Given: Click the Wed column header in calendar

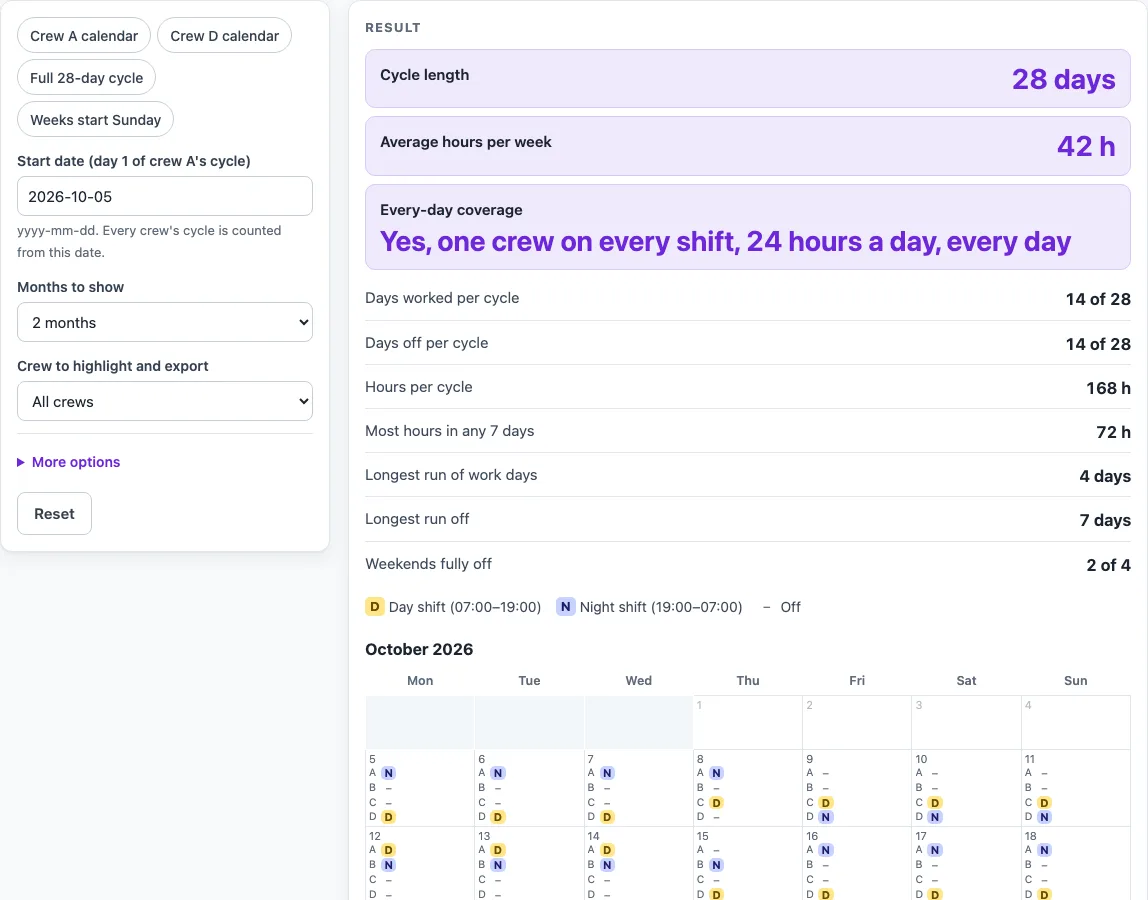Looking at the screenshot, I should point(638,680).
